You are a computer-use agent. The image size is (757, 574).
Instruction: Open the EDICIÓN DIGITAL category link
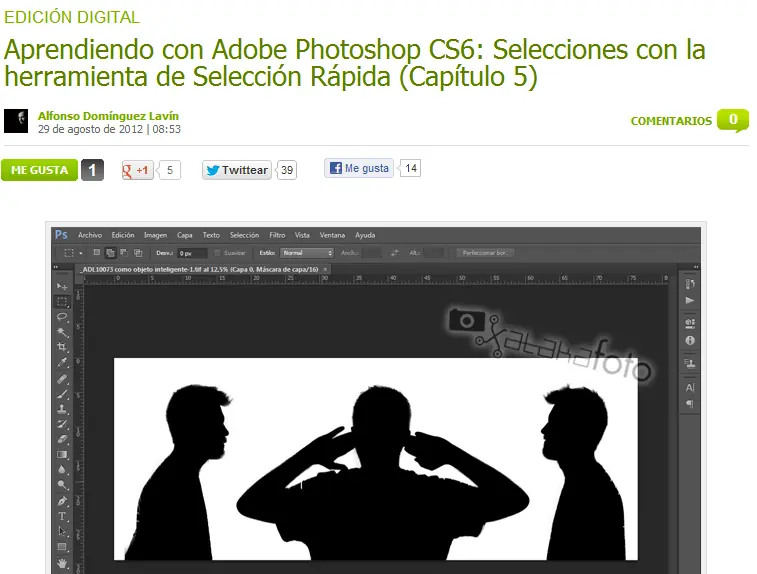71,17
